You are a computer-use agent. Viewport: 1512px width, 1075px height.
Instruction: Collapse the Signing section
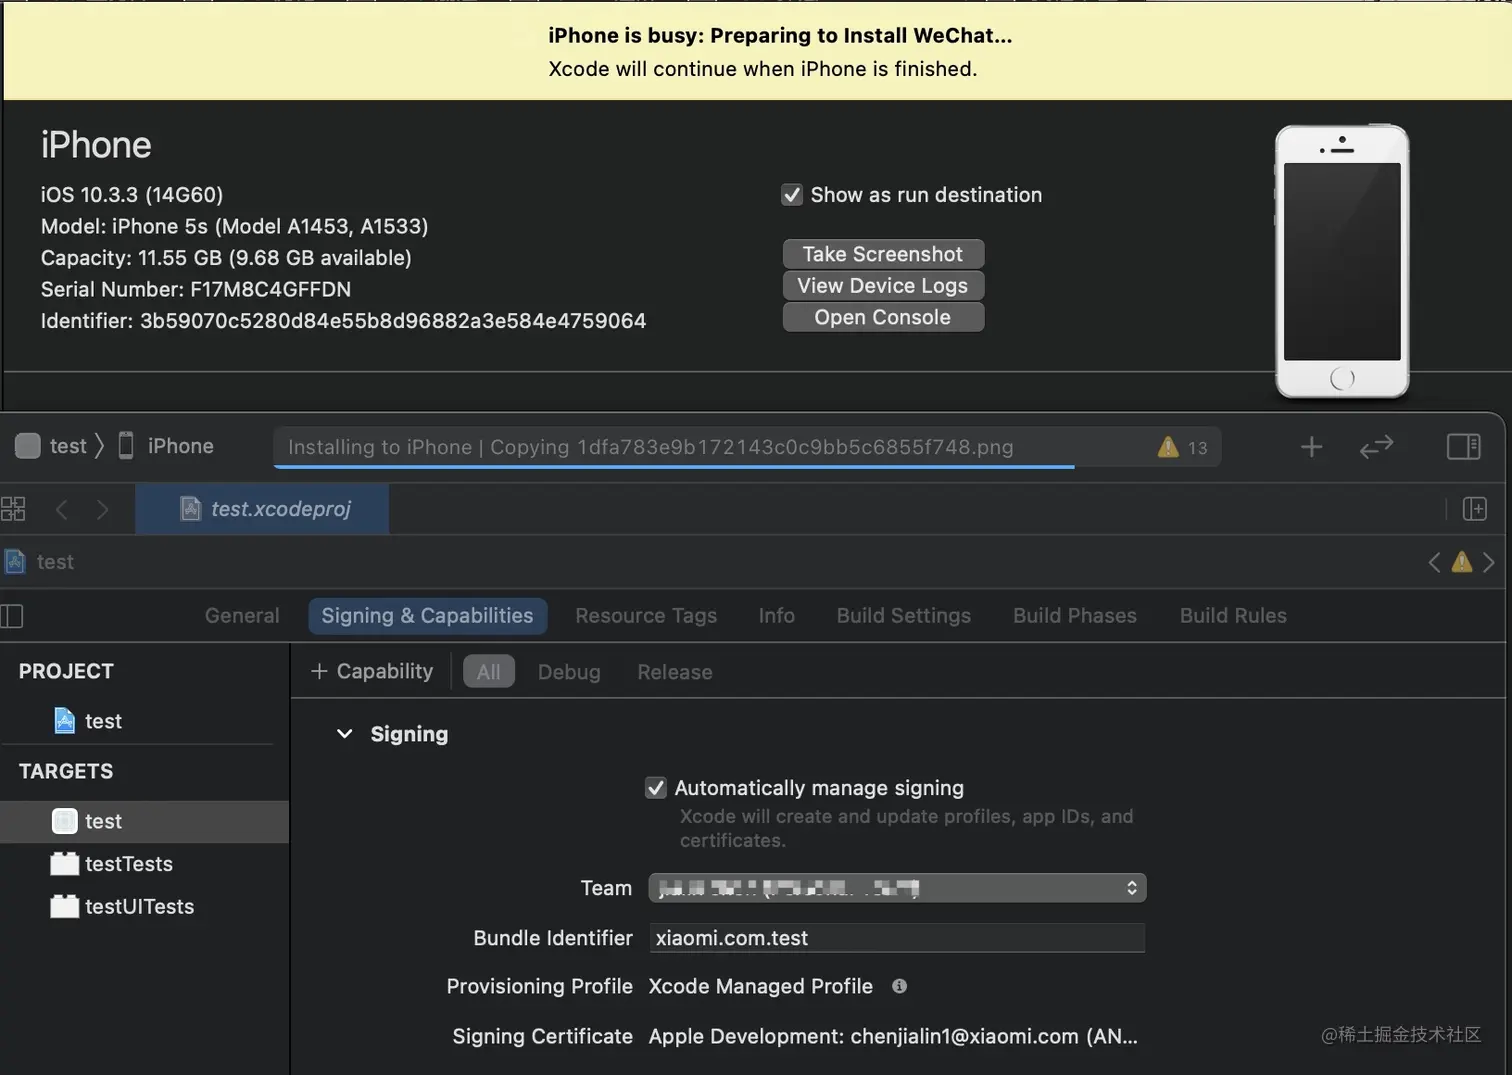click(x=345, y=734)
